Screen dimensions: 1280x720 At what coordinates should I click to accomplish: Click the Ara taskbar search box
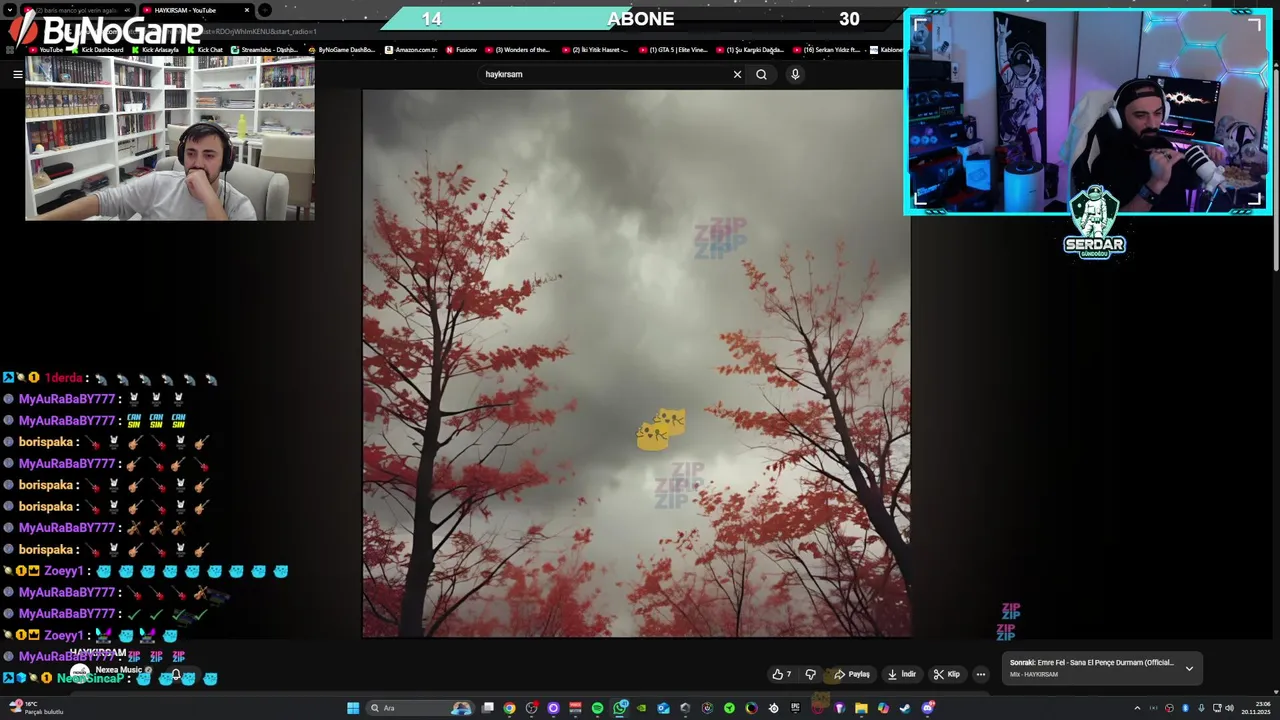pos(420,708)
